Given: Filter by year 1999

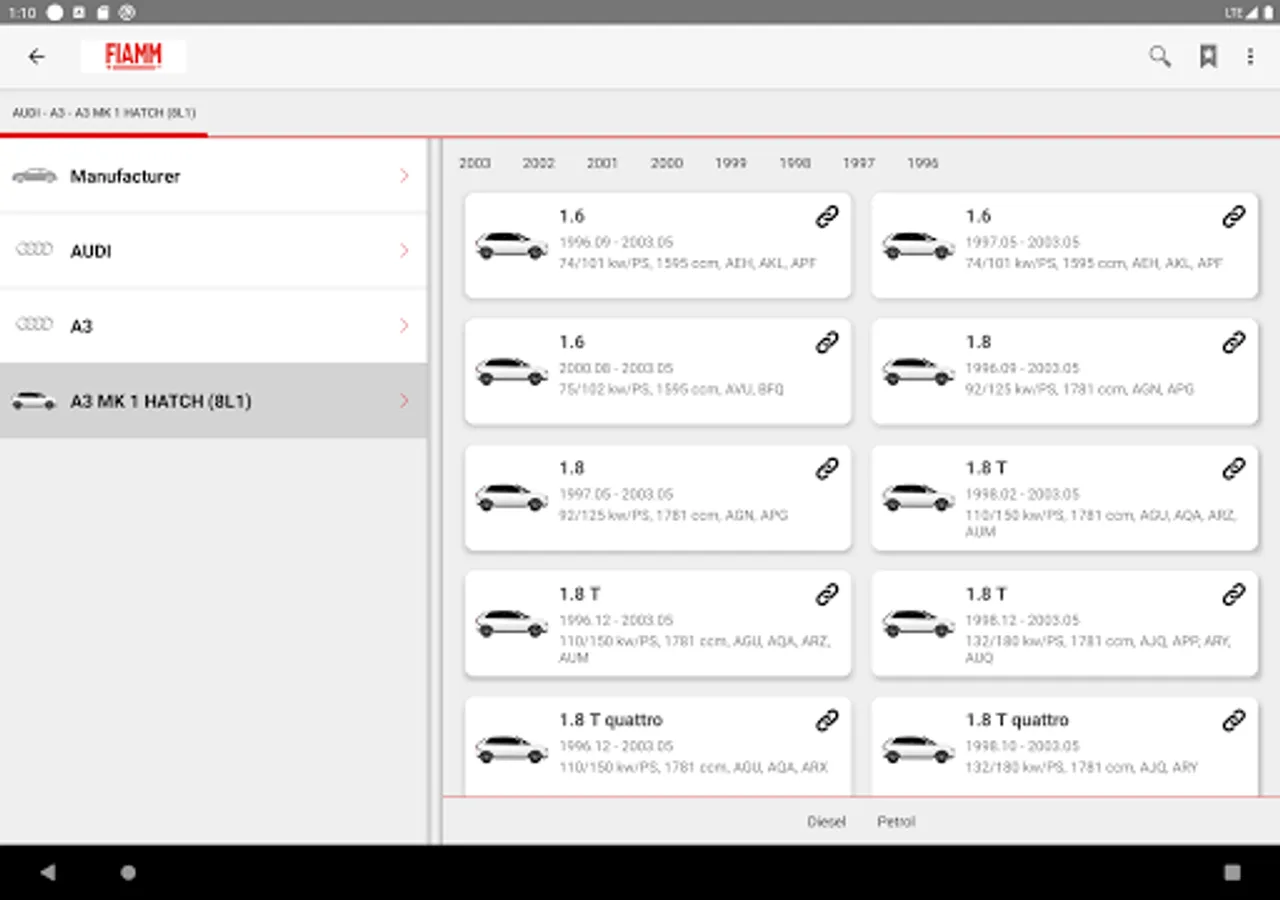Looking at the screenshot, I should [731, 163].
